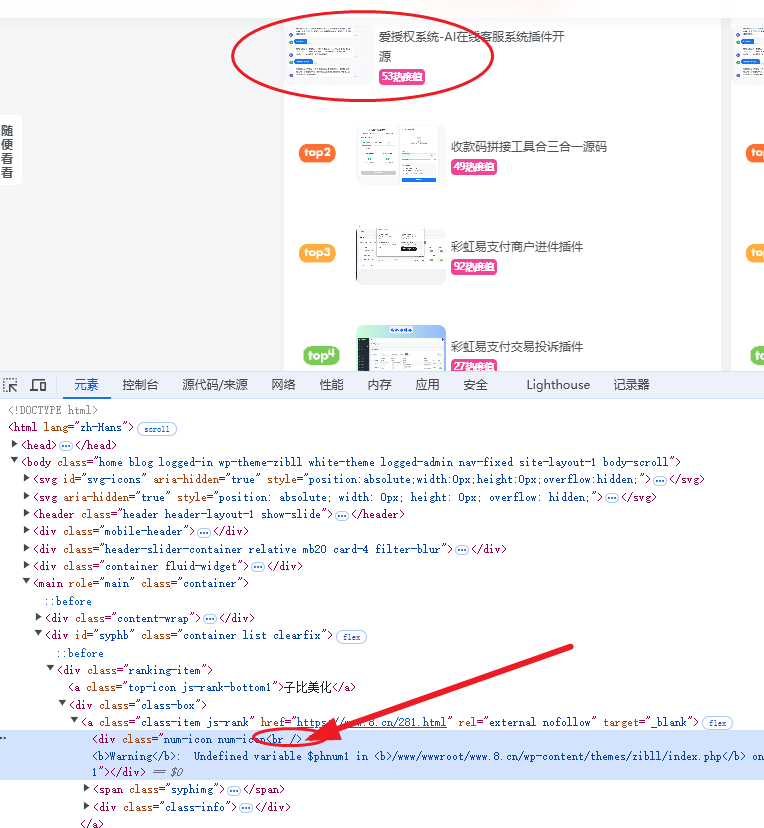
Task: Switch to the 控制台 (Console) tab
Action: pos(140,385)
